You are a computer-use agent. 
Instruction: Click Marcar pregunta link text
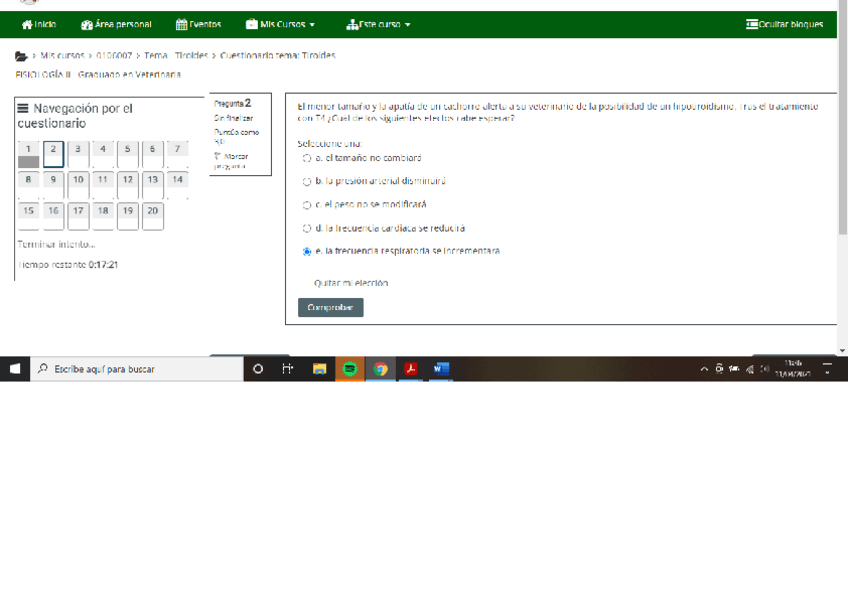click(x=231, y=161)
